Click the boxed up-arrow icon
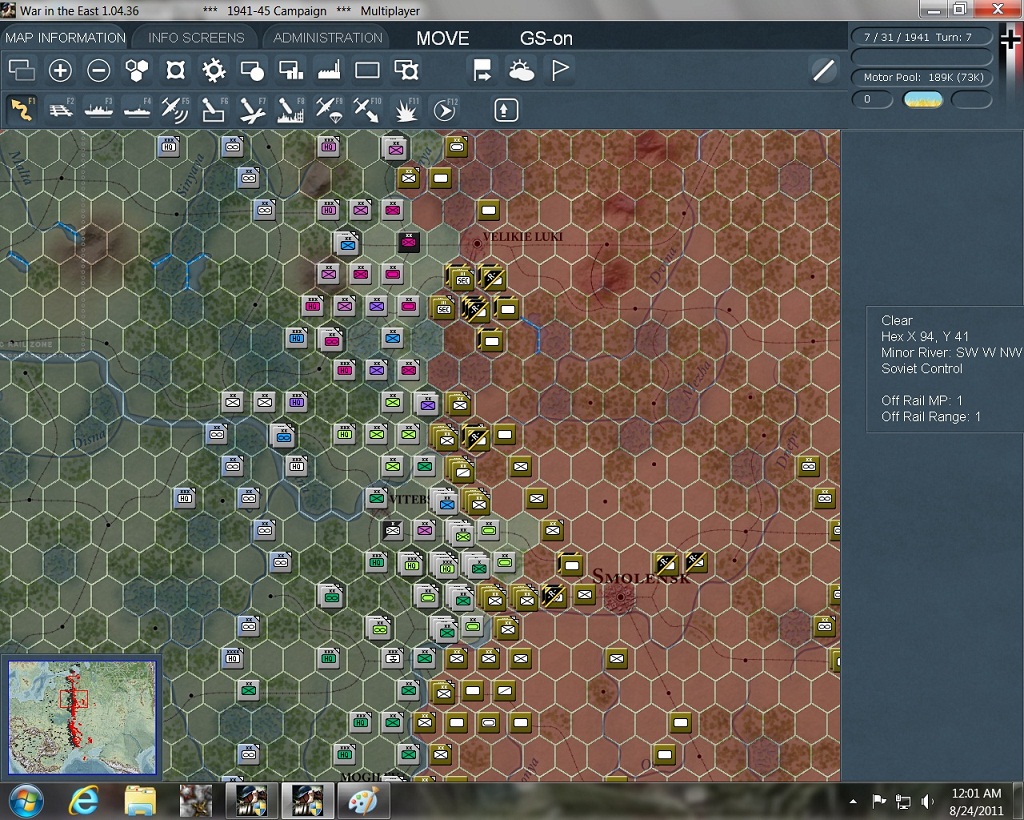Screen dimensions: 1024x820 point(505,110)
